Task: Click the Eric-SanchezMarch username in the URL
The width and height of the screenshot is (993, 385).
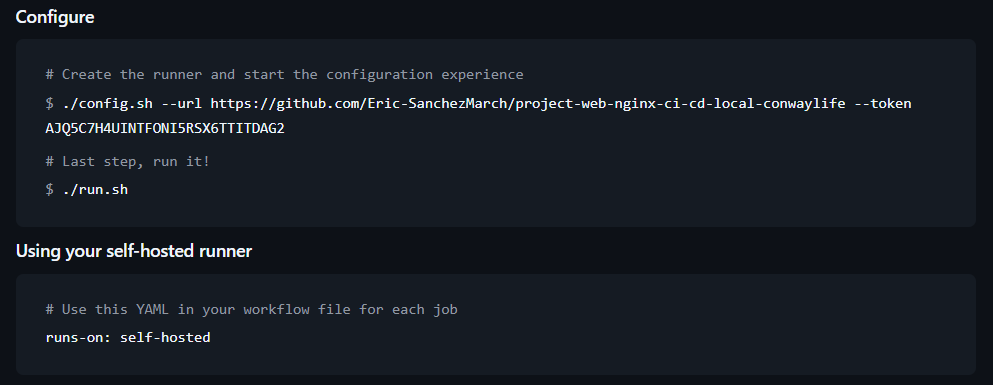Action: (x=438, y=104)
